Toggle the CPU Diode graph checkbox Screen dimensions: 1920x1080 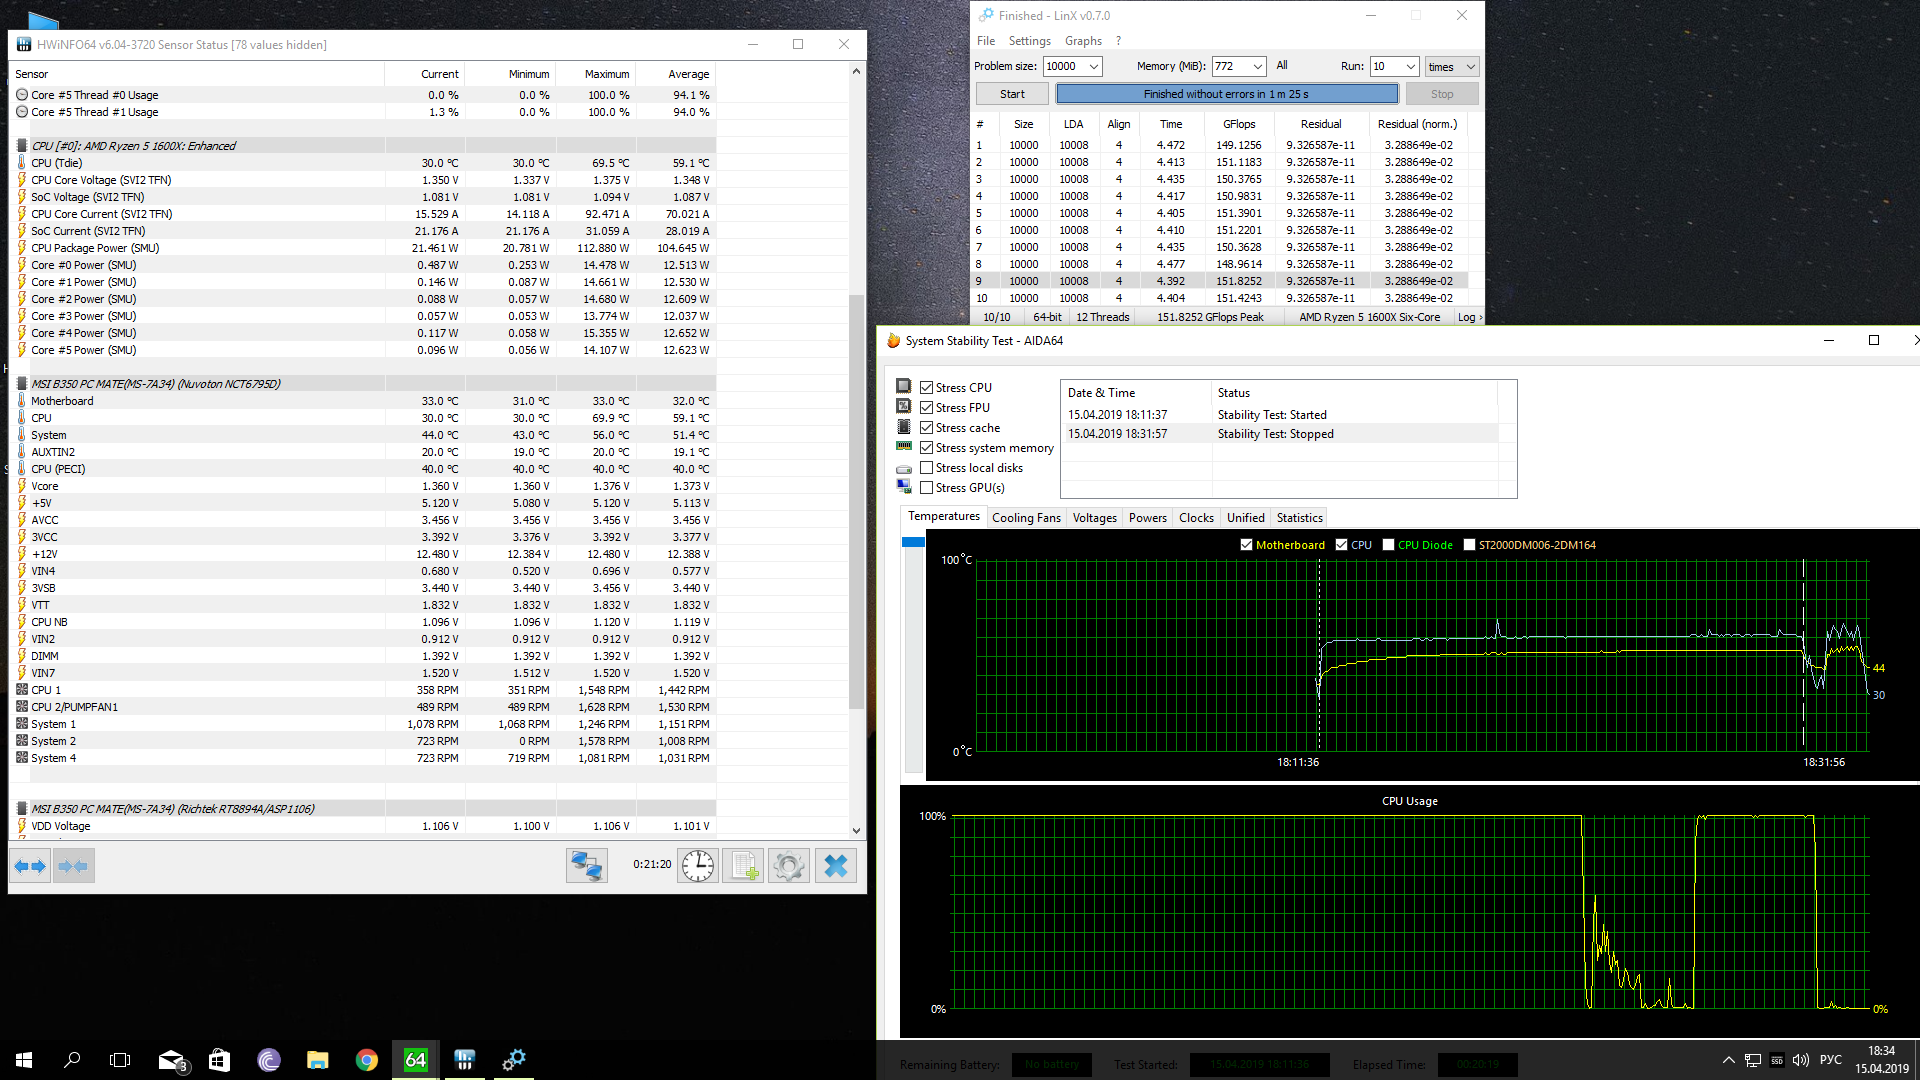point(1388,545)
